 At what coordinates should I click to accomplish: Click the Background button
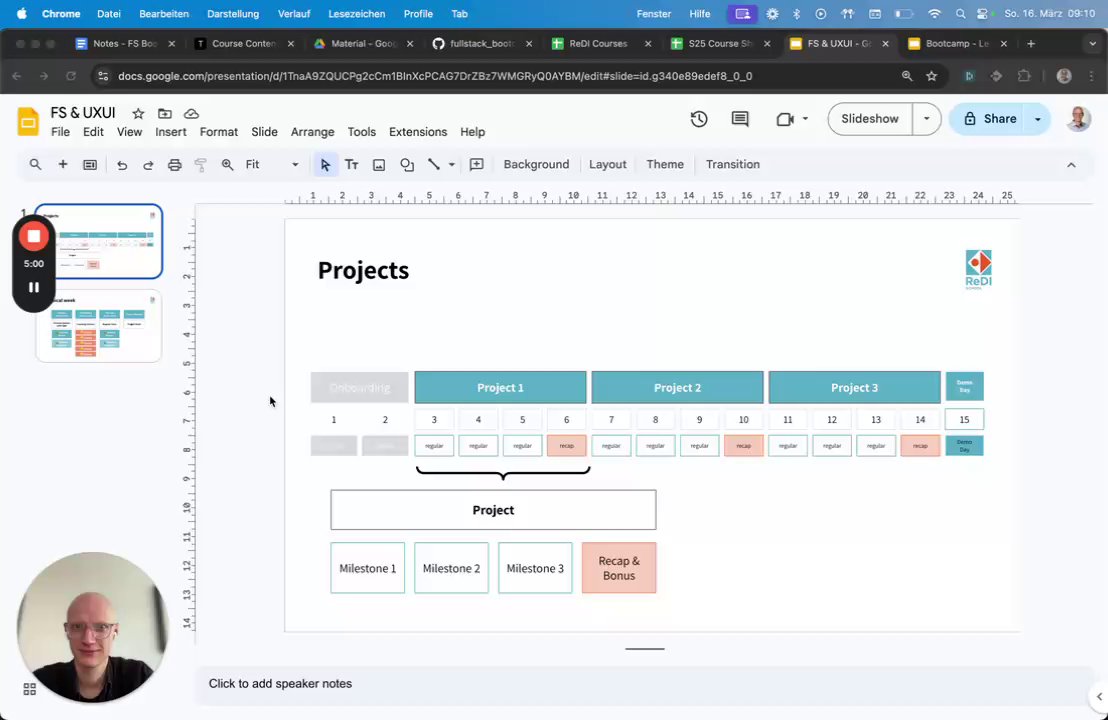pyautogui.click(x=536, y=165)
